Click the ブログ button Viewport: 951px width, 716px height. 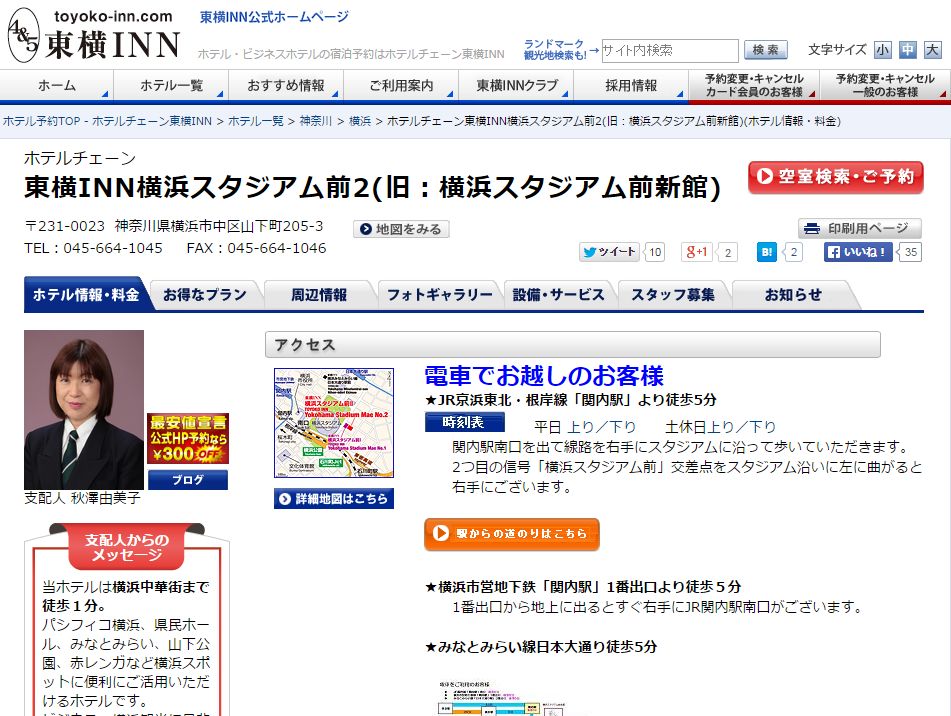(188, 480)
